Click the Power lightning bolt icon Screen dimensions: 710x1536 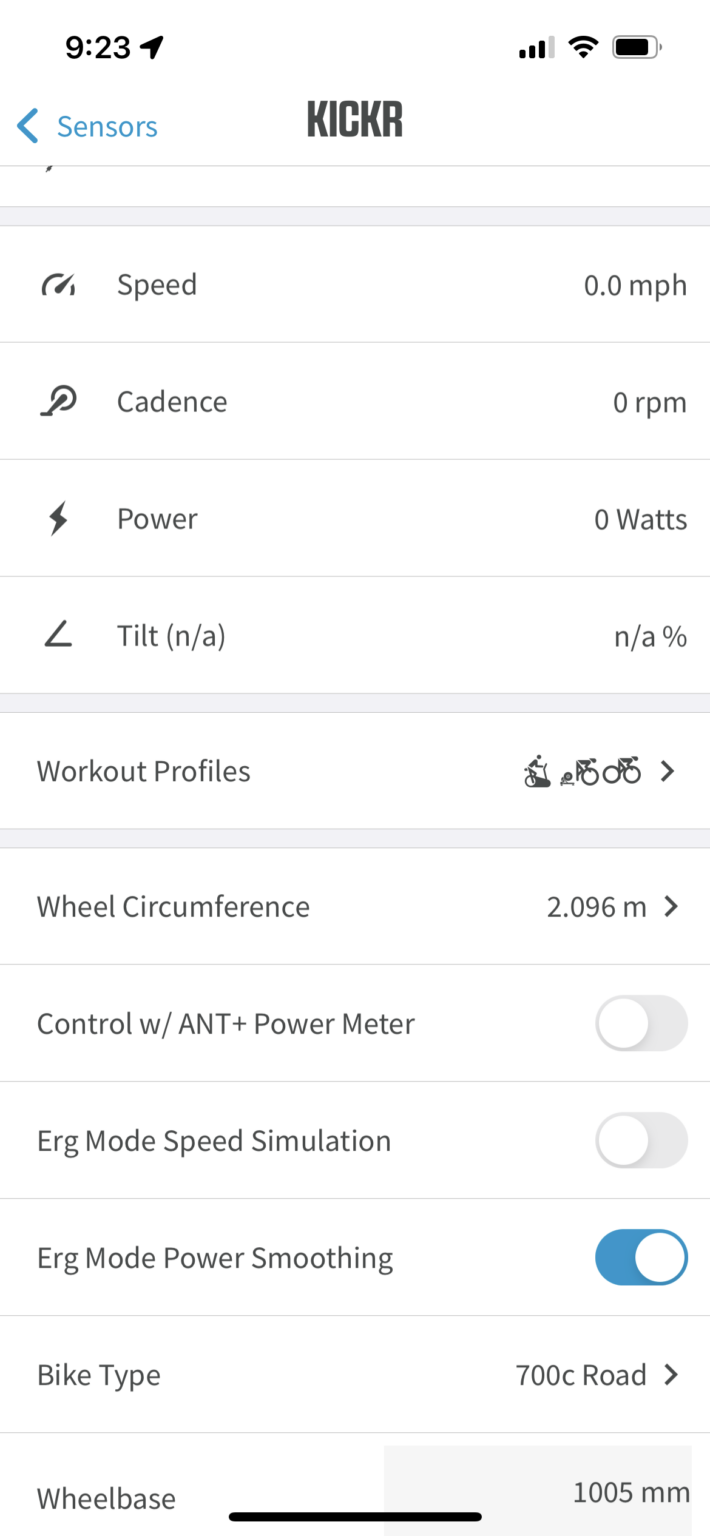click(x=57, y=518)
